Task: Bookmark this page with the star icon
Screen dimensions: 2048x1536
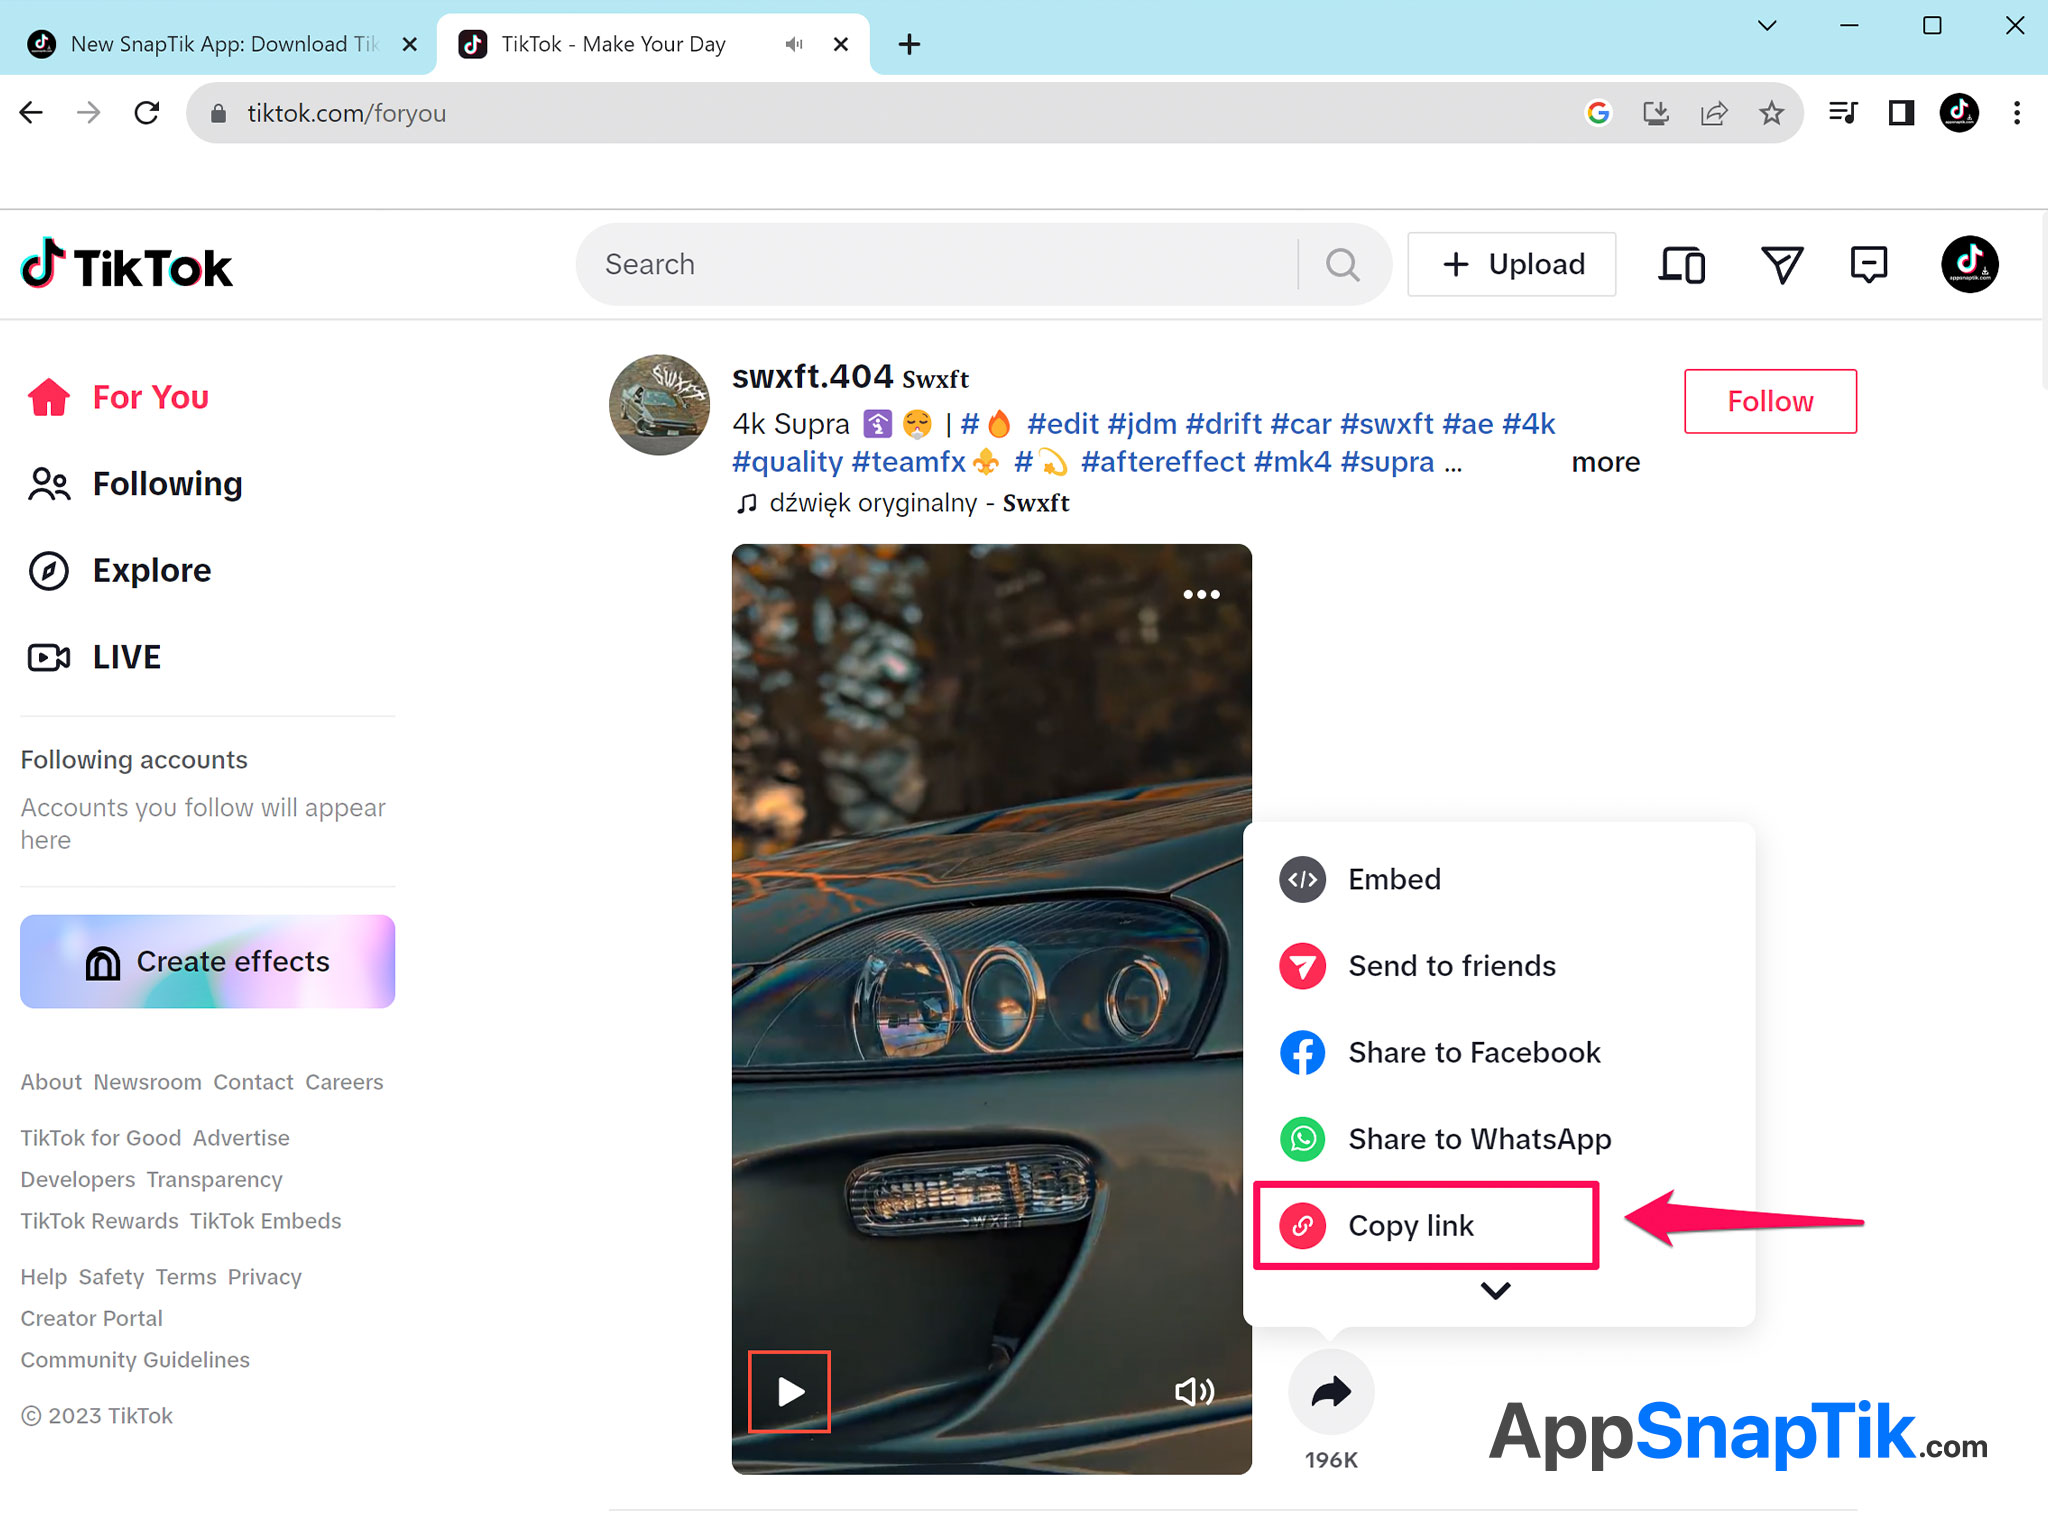Action: (x=1771, y=113)
